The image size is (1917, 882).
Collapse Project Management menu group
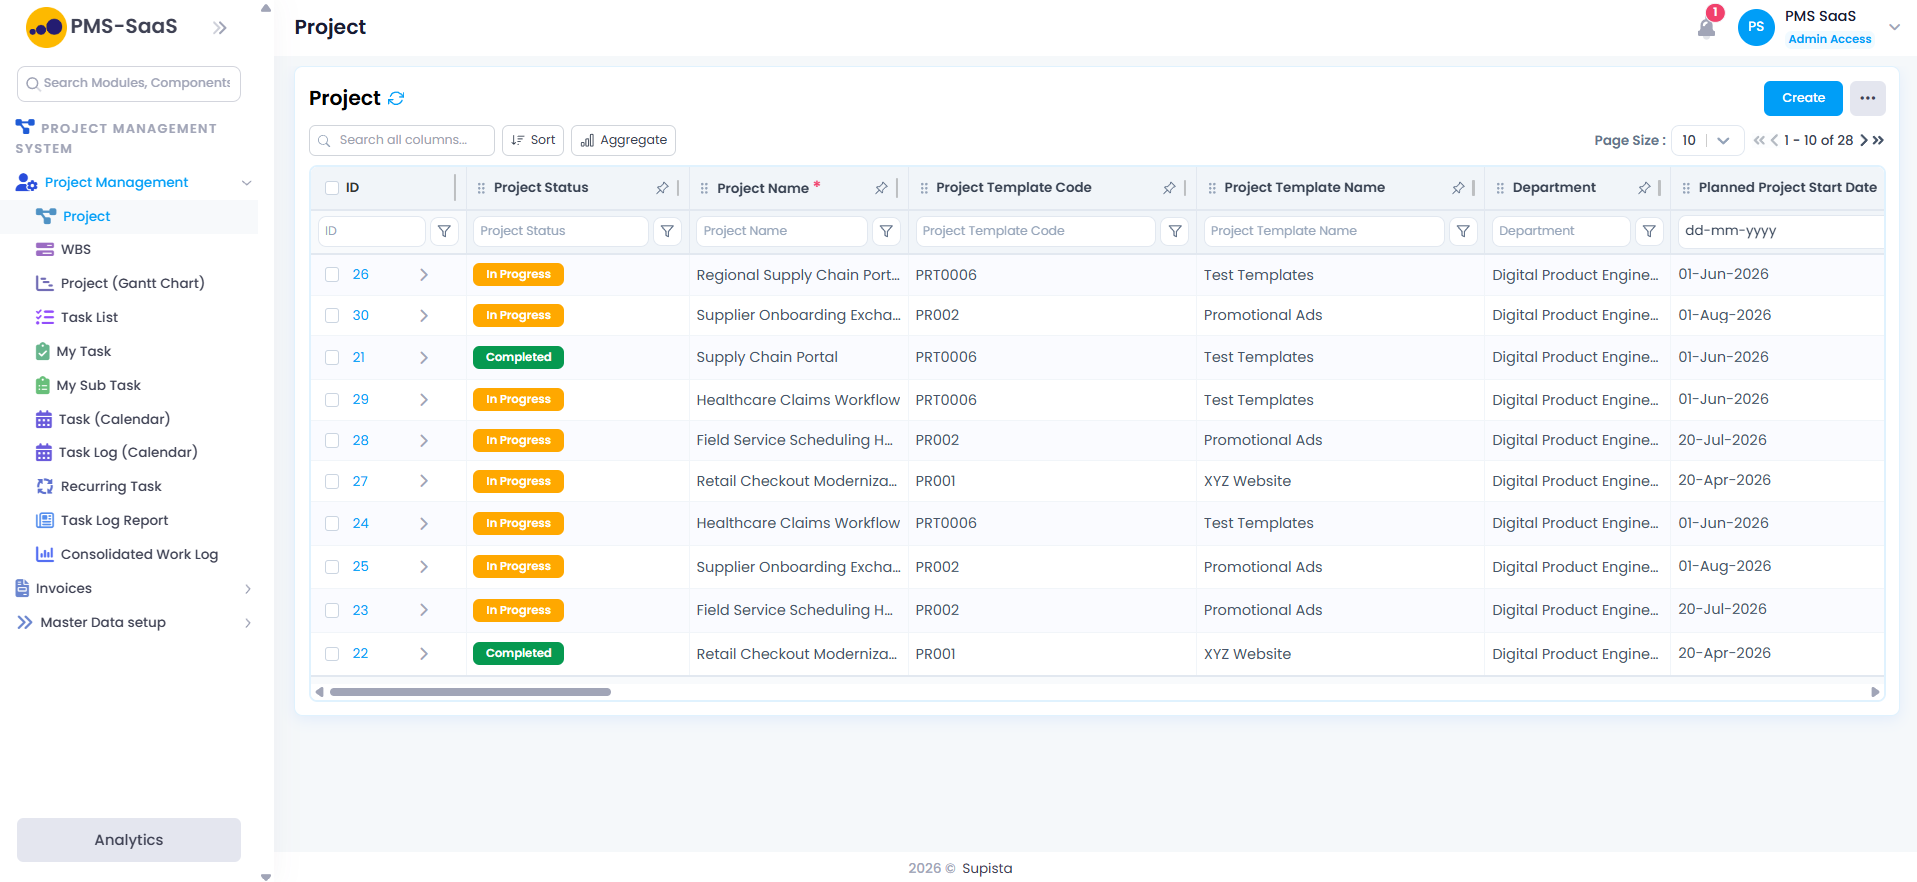pyautogui.click(x=246, y=182)
